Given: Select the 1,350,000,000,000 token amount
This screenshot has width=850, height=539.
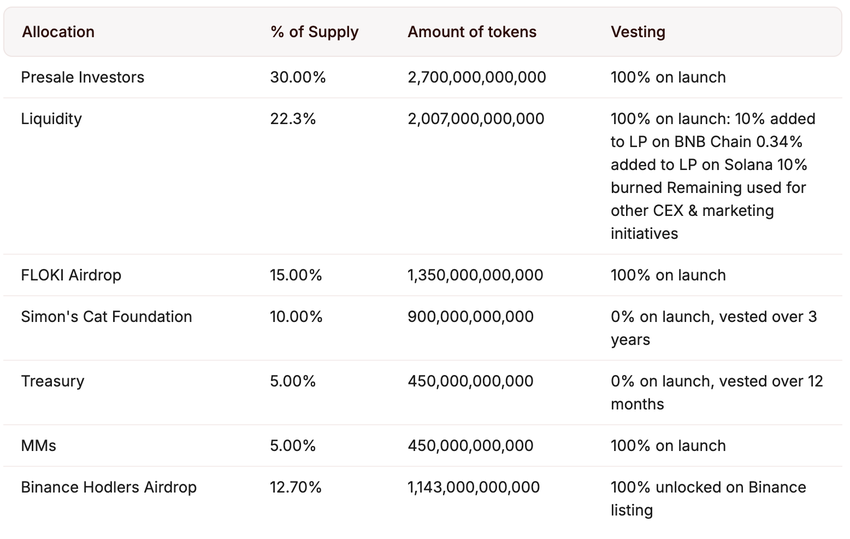Looking at the screenshot, I should click(x=476, y=275).
